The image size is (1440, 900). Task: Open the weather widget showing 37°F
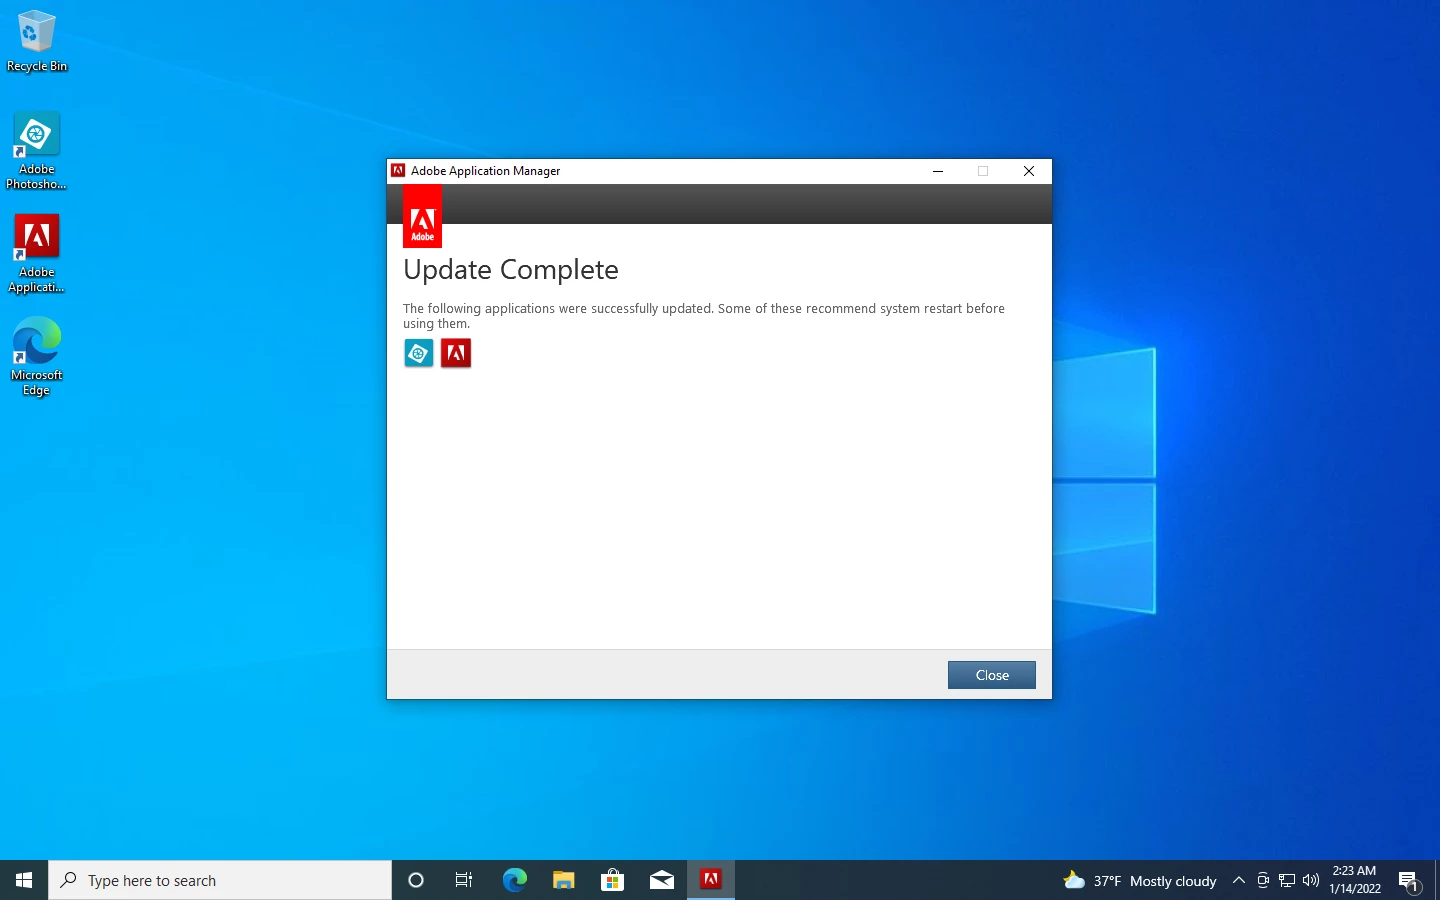pos(1140,881)
